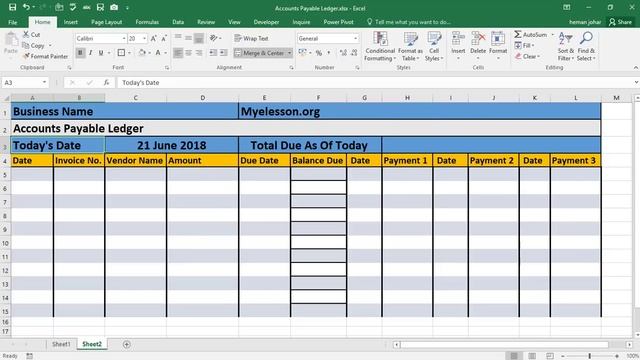The image size is (640, 360).
Task: Open camera tool in Quick Access Toolbar
Action: 114,7
